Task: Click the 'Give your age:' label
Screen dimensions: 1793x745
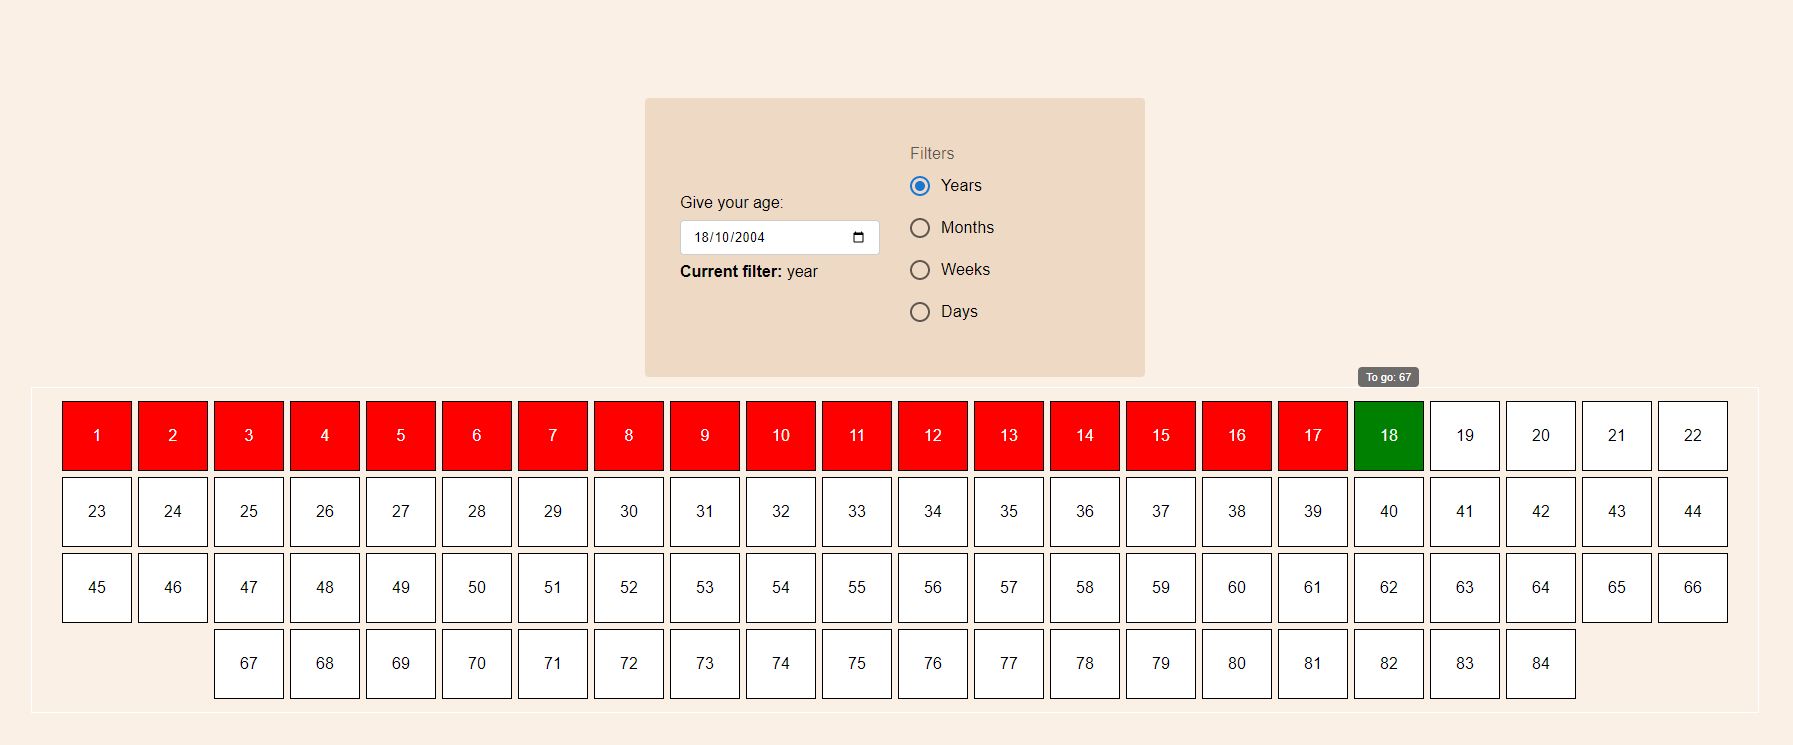Action: 731,202
